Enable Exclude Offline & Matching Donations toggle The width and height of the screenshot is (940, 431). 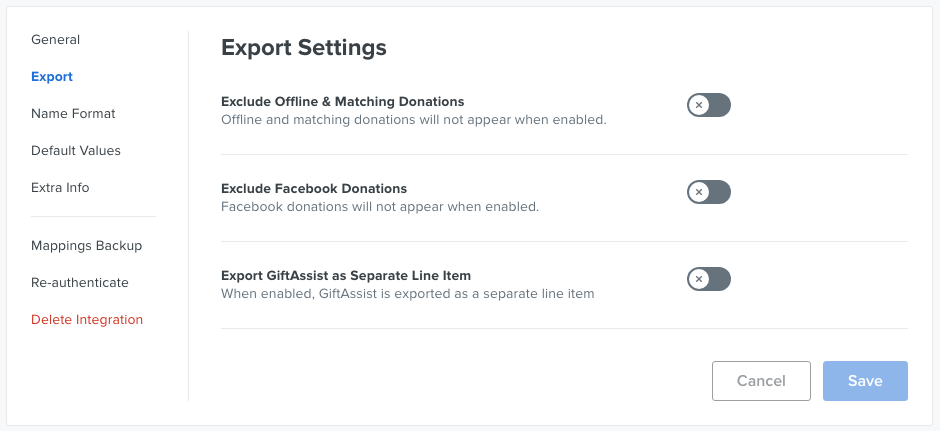coord(709,105)
